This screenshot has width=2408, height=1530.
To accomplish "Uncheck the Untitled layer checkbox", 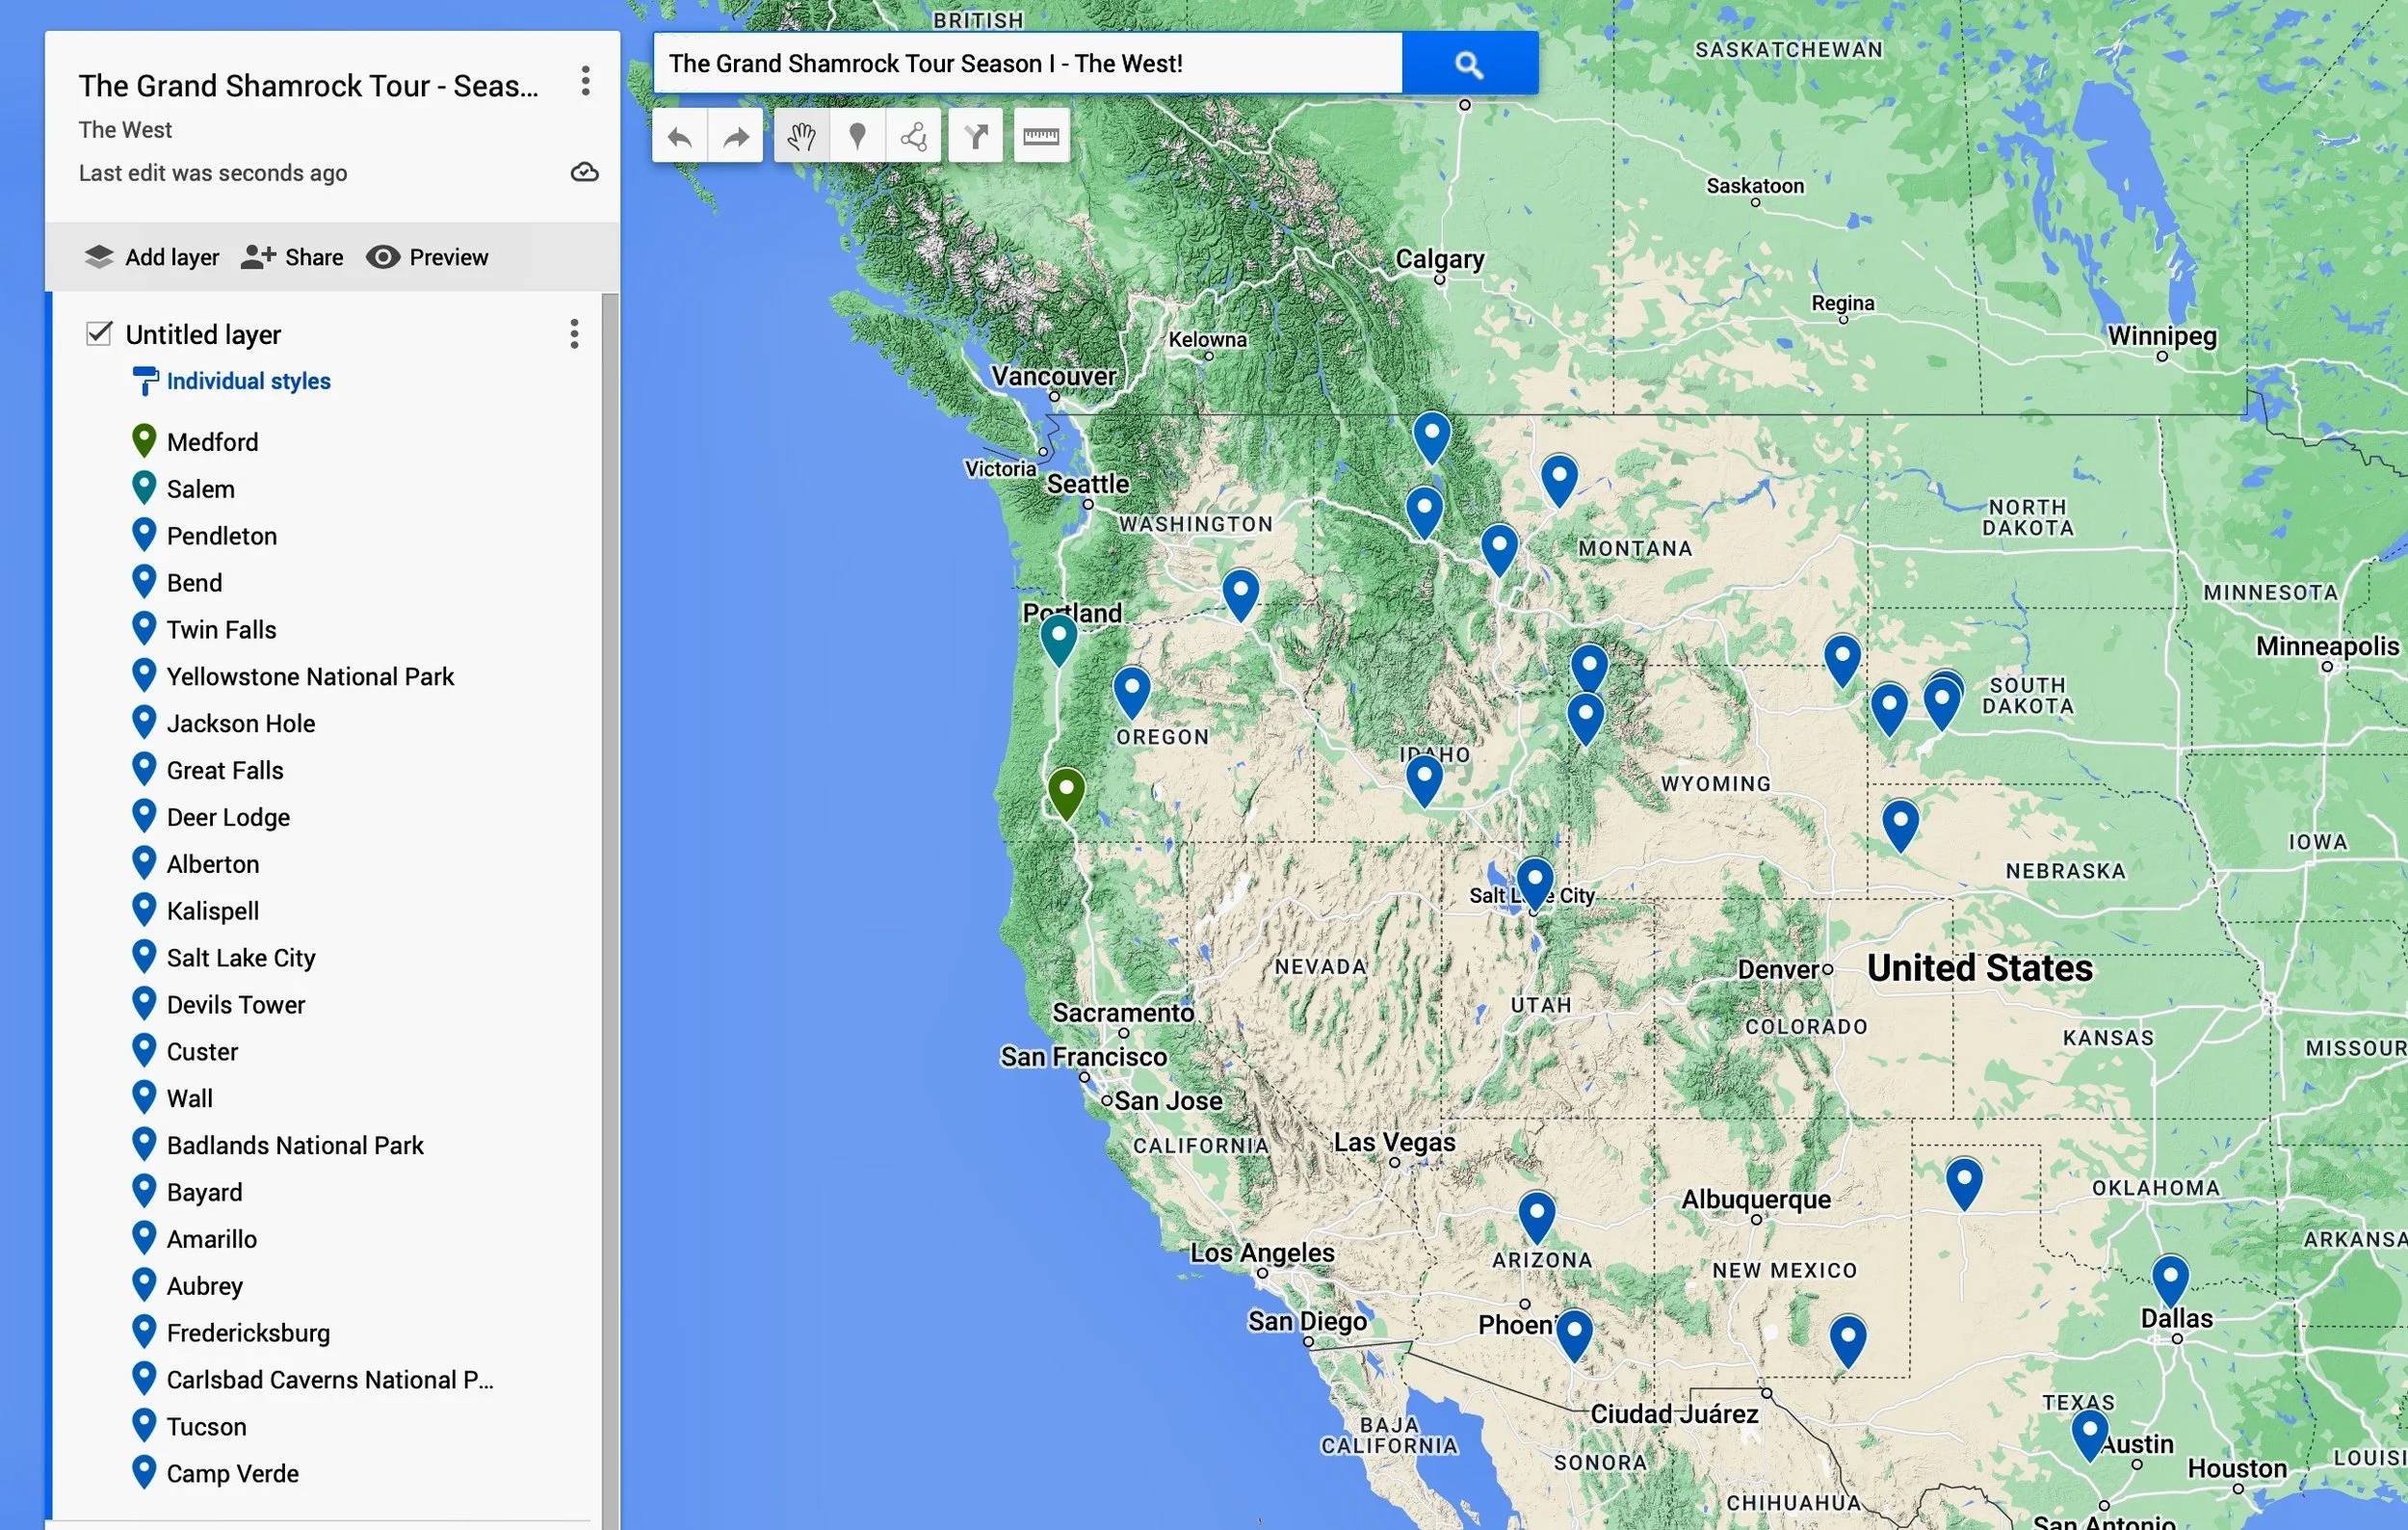I will [99, 333].
